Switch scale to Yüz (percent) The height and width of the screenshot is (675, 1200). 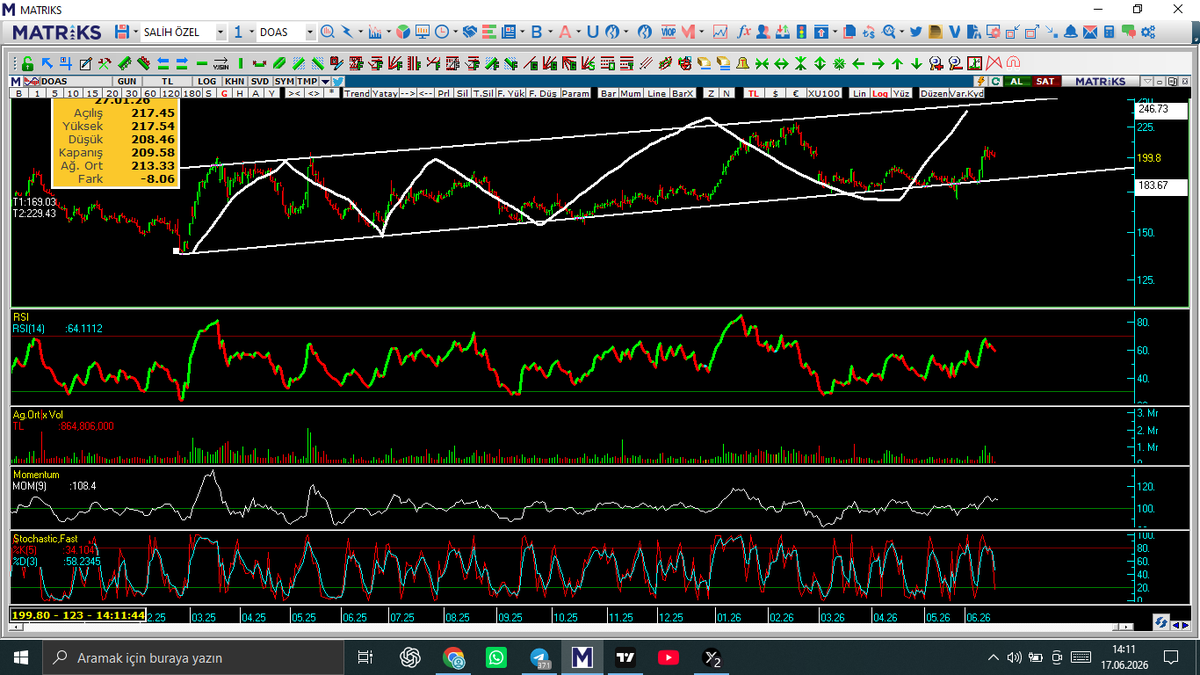tap(902, 93)
